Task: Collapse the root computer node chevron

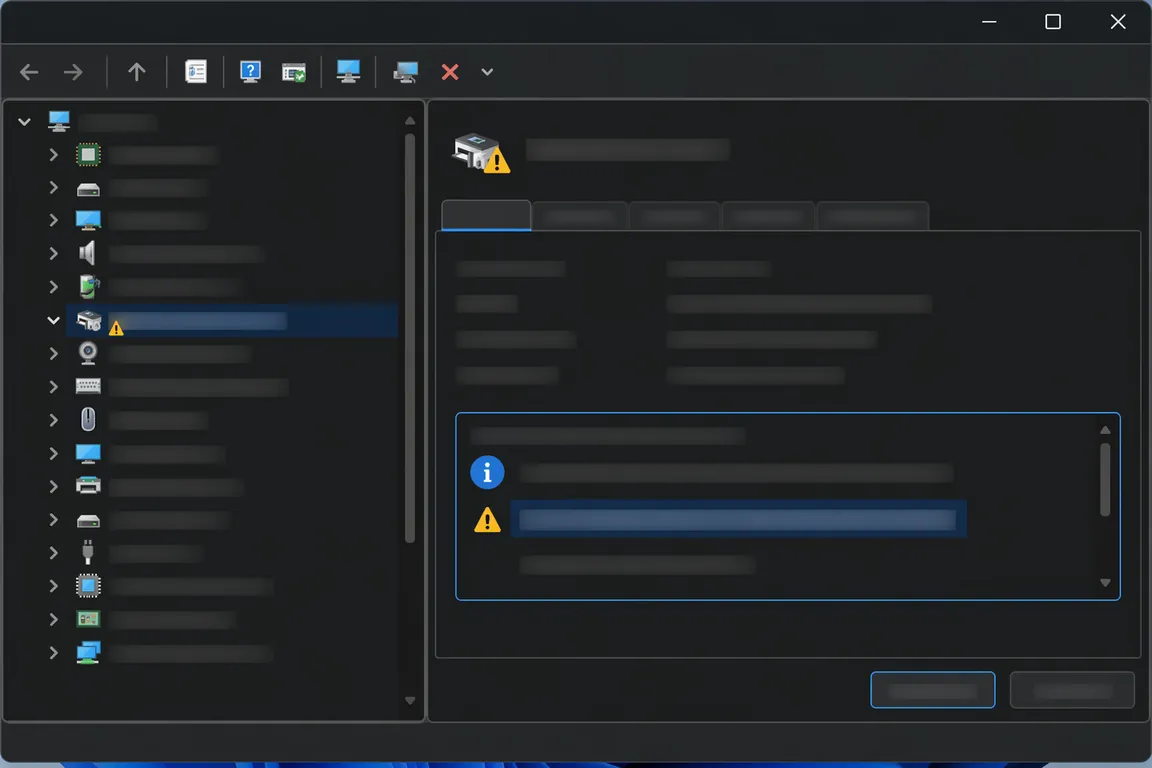Action: 24,121
